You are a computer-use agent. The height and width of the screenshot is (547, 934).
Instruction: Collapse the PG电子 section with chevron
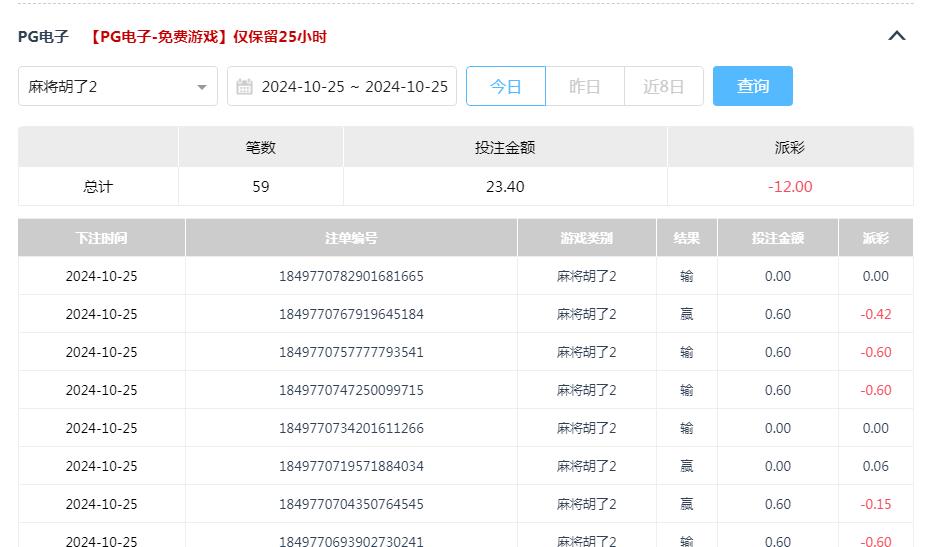pyautogui.click(x=896, y=36)
